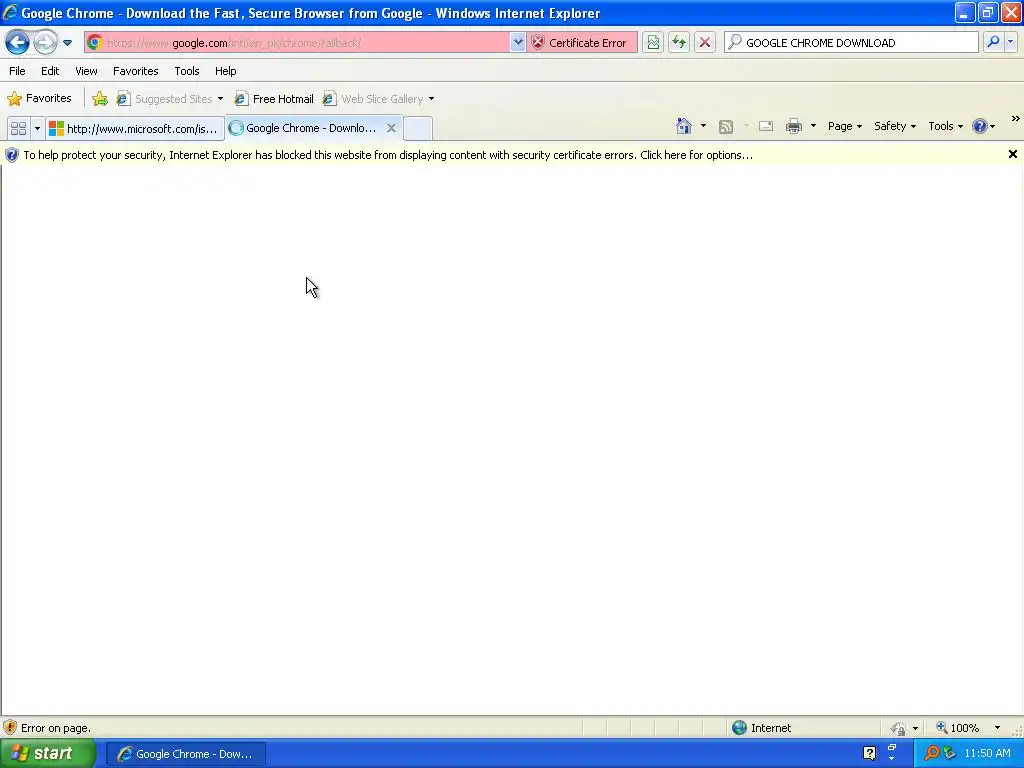Go back with the Back arrow button
Screen dimensions: 1024x768
[17, 43]
